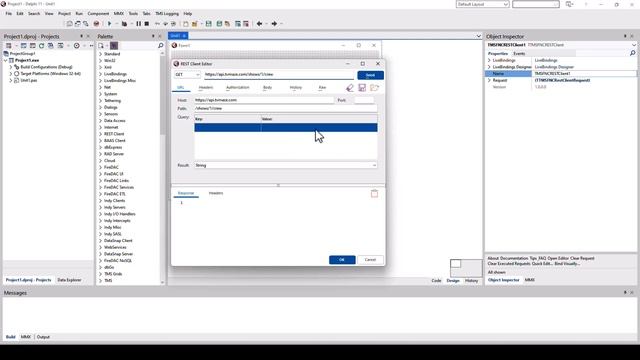Click the Back navigation arrow in toolbar

coord(259,24)
